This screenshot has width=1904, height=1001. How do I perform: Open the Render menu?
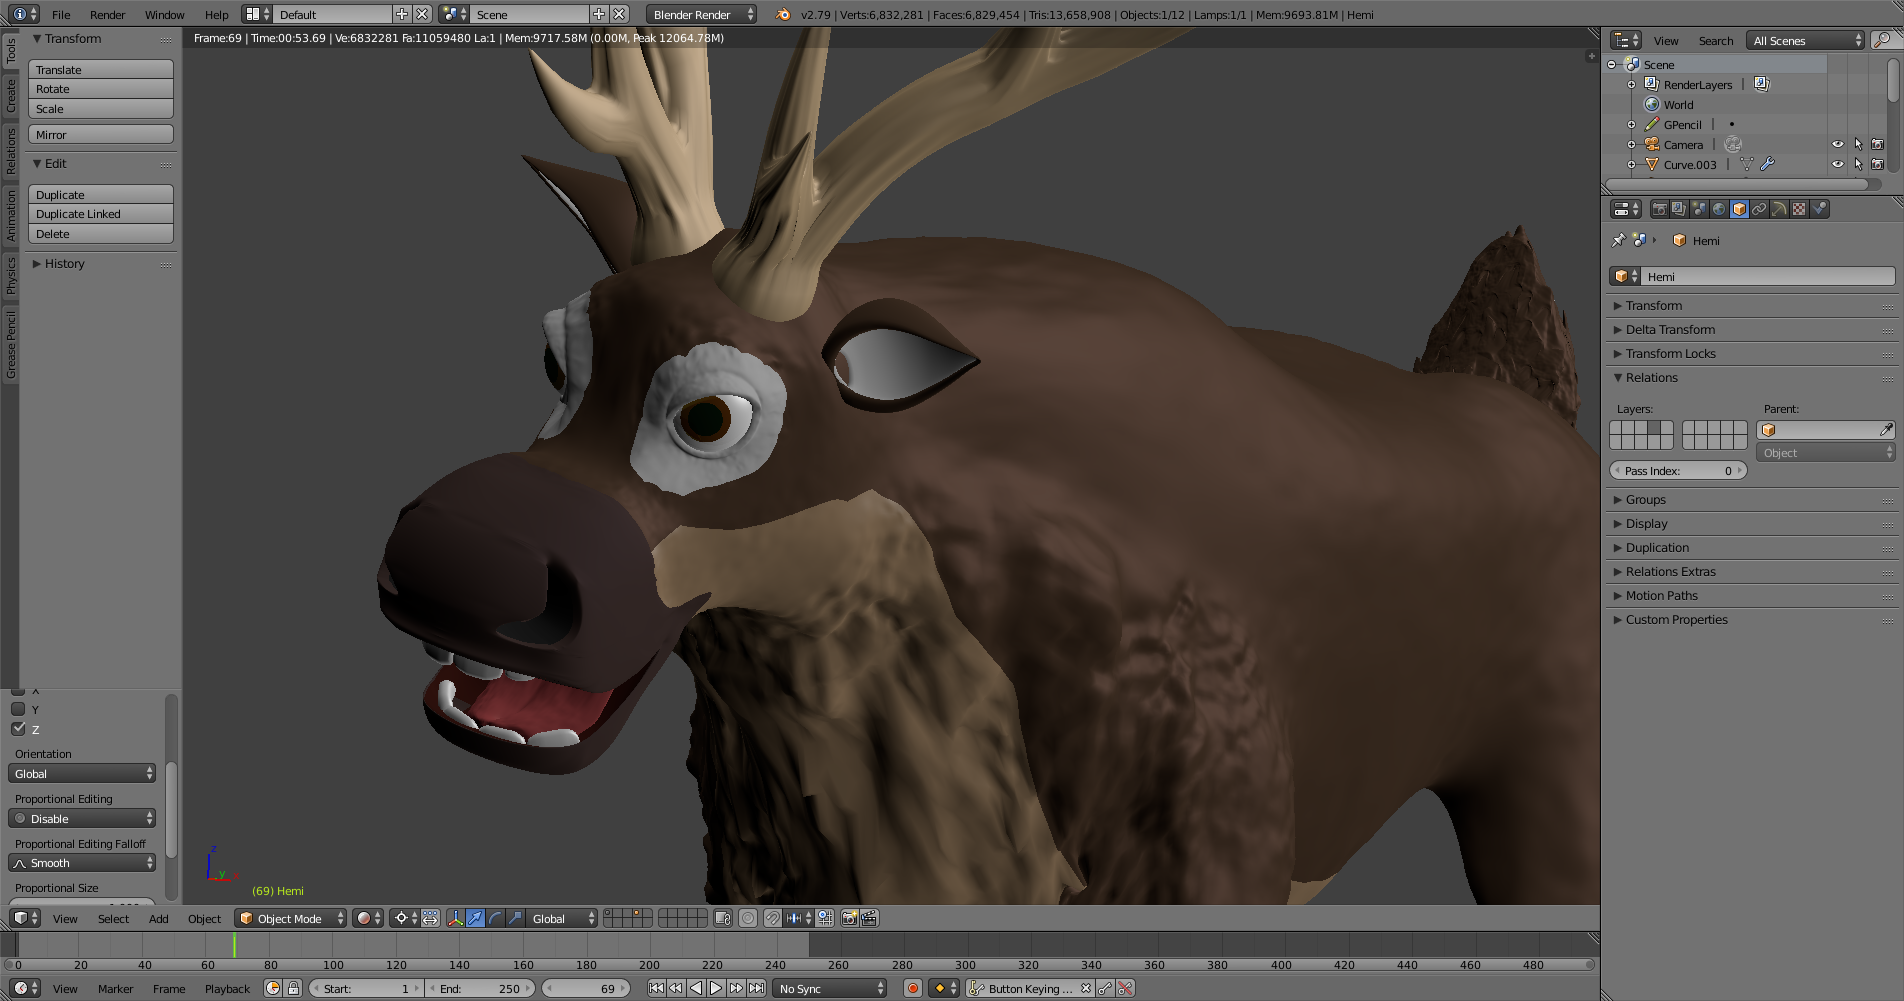[107, 14]
